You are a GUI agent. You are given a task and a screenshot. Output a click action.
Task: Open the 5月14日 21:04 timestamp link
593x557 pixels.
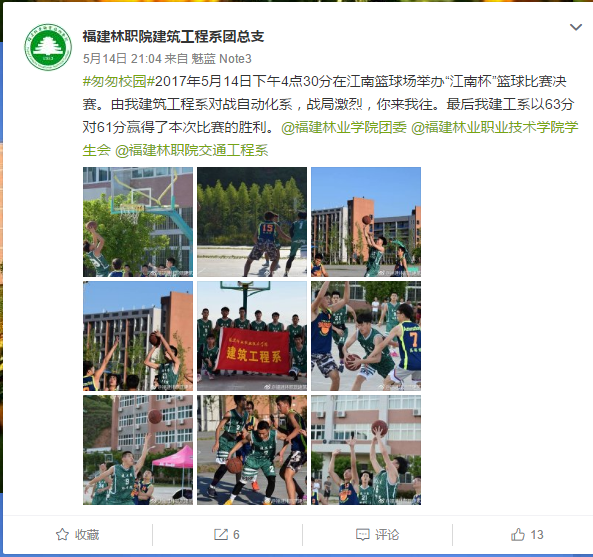[122, 59]
